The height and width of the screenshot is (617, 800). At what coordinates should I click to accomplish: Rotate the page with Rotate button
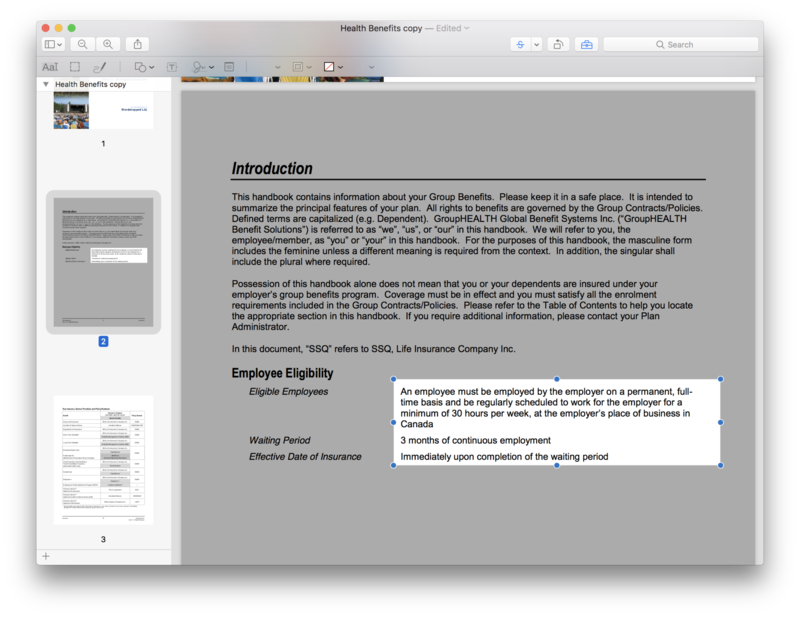point(558,44)
